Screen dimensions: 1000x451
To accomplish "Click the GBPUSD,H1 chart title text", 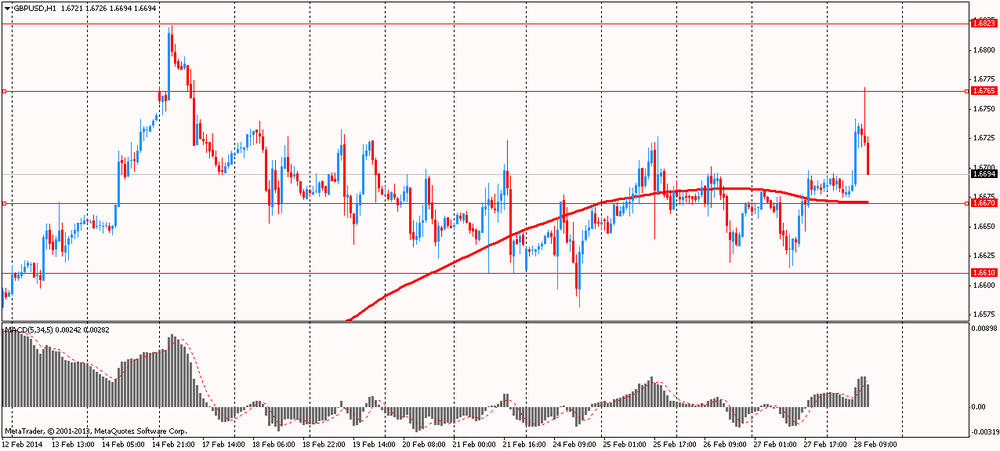I will pyautogui.click(x=33, y=7).
